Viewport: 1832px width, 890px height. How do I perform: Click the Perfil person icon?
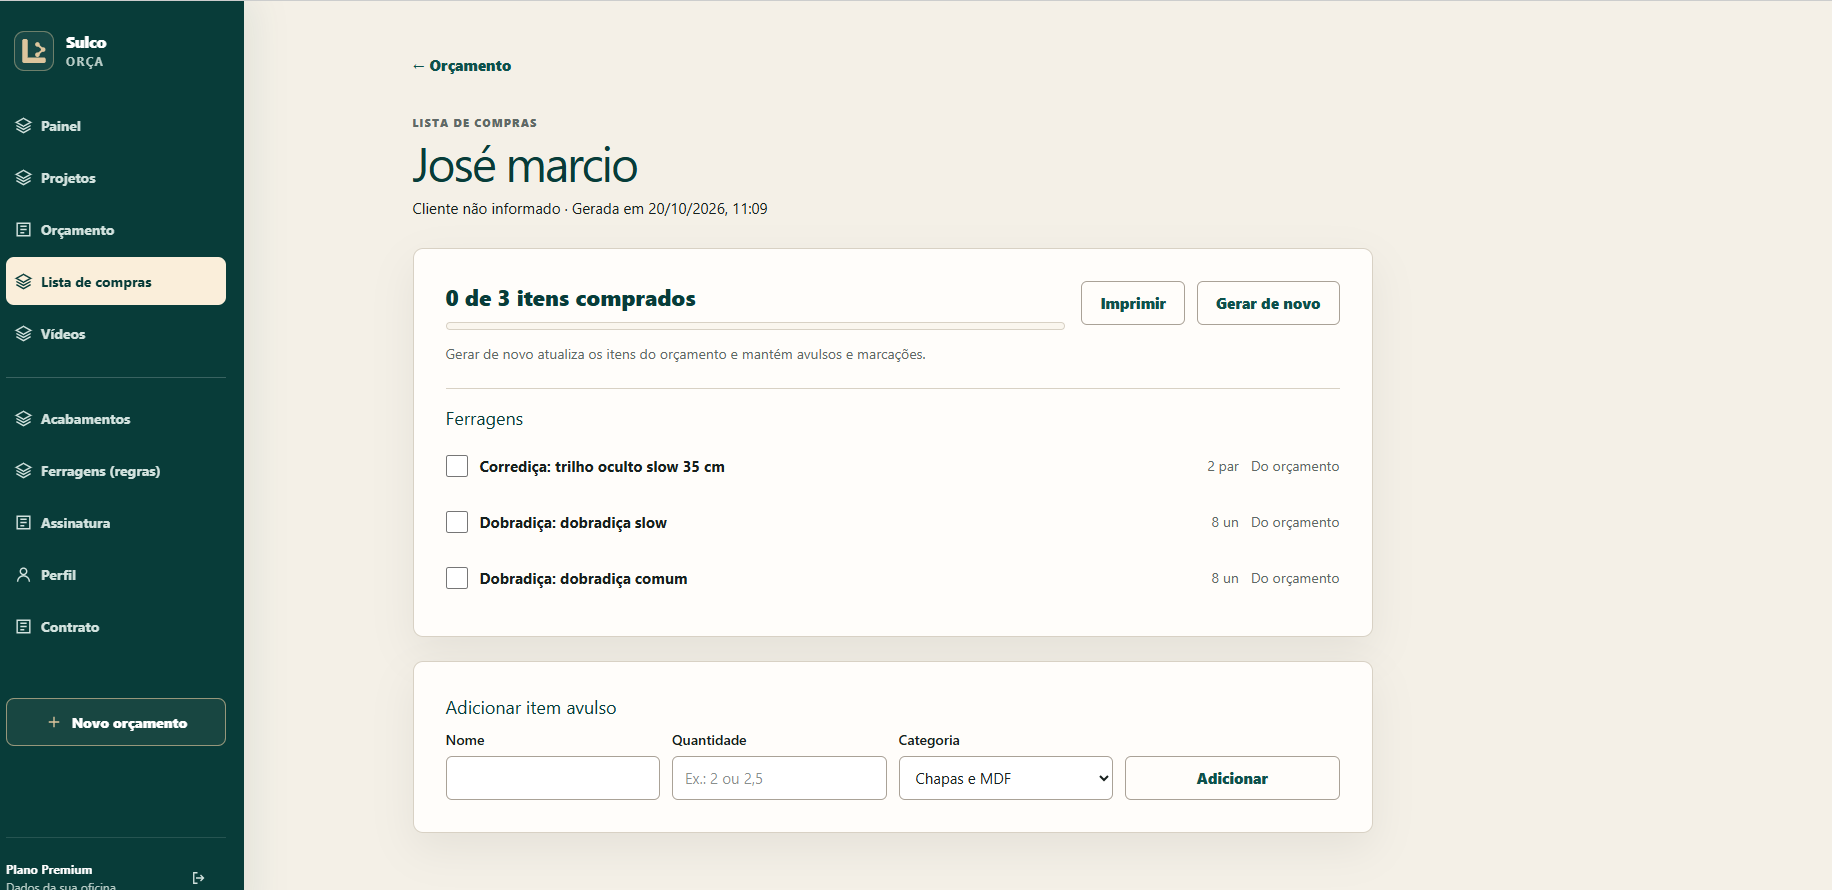point(24,575)
